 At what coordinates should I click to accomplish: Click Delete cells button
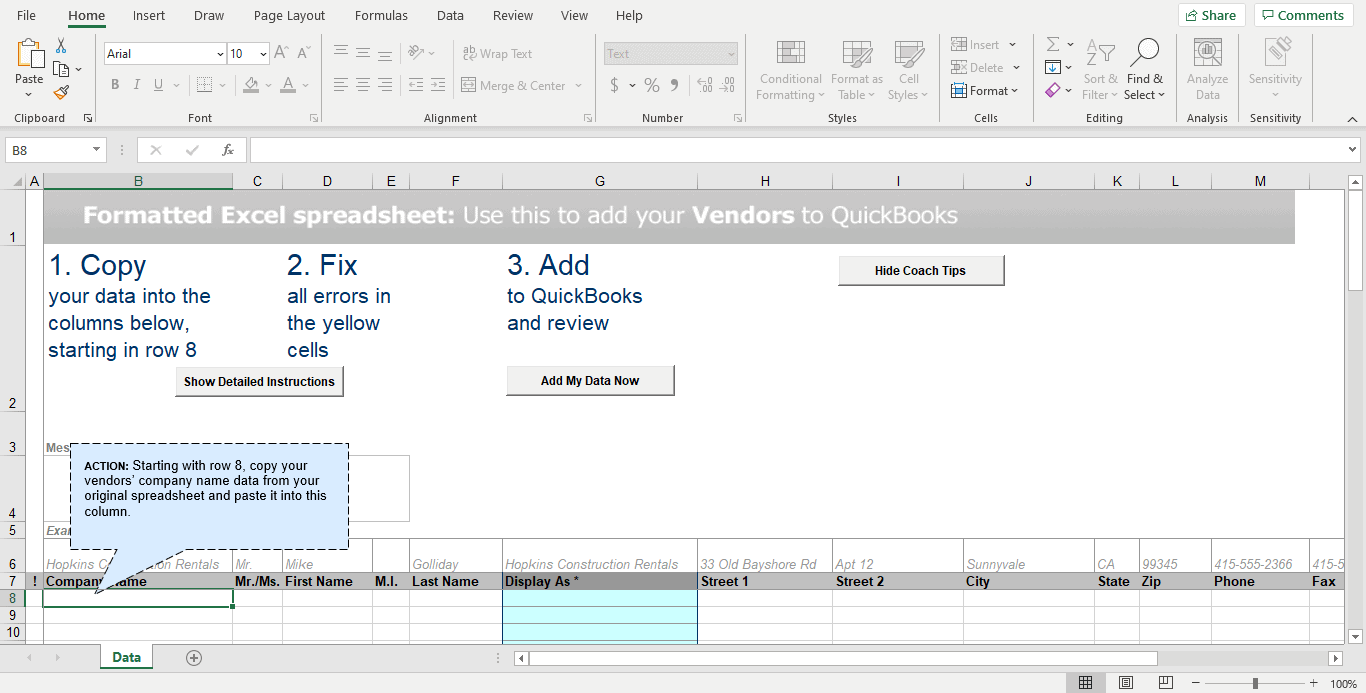(x=977, y=68)
